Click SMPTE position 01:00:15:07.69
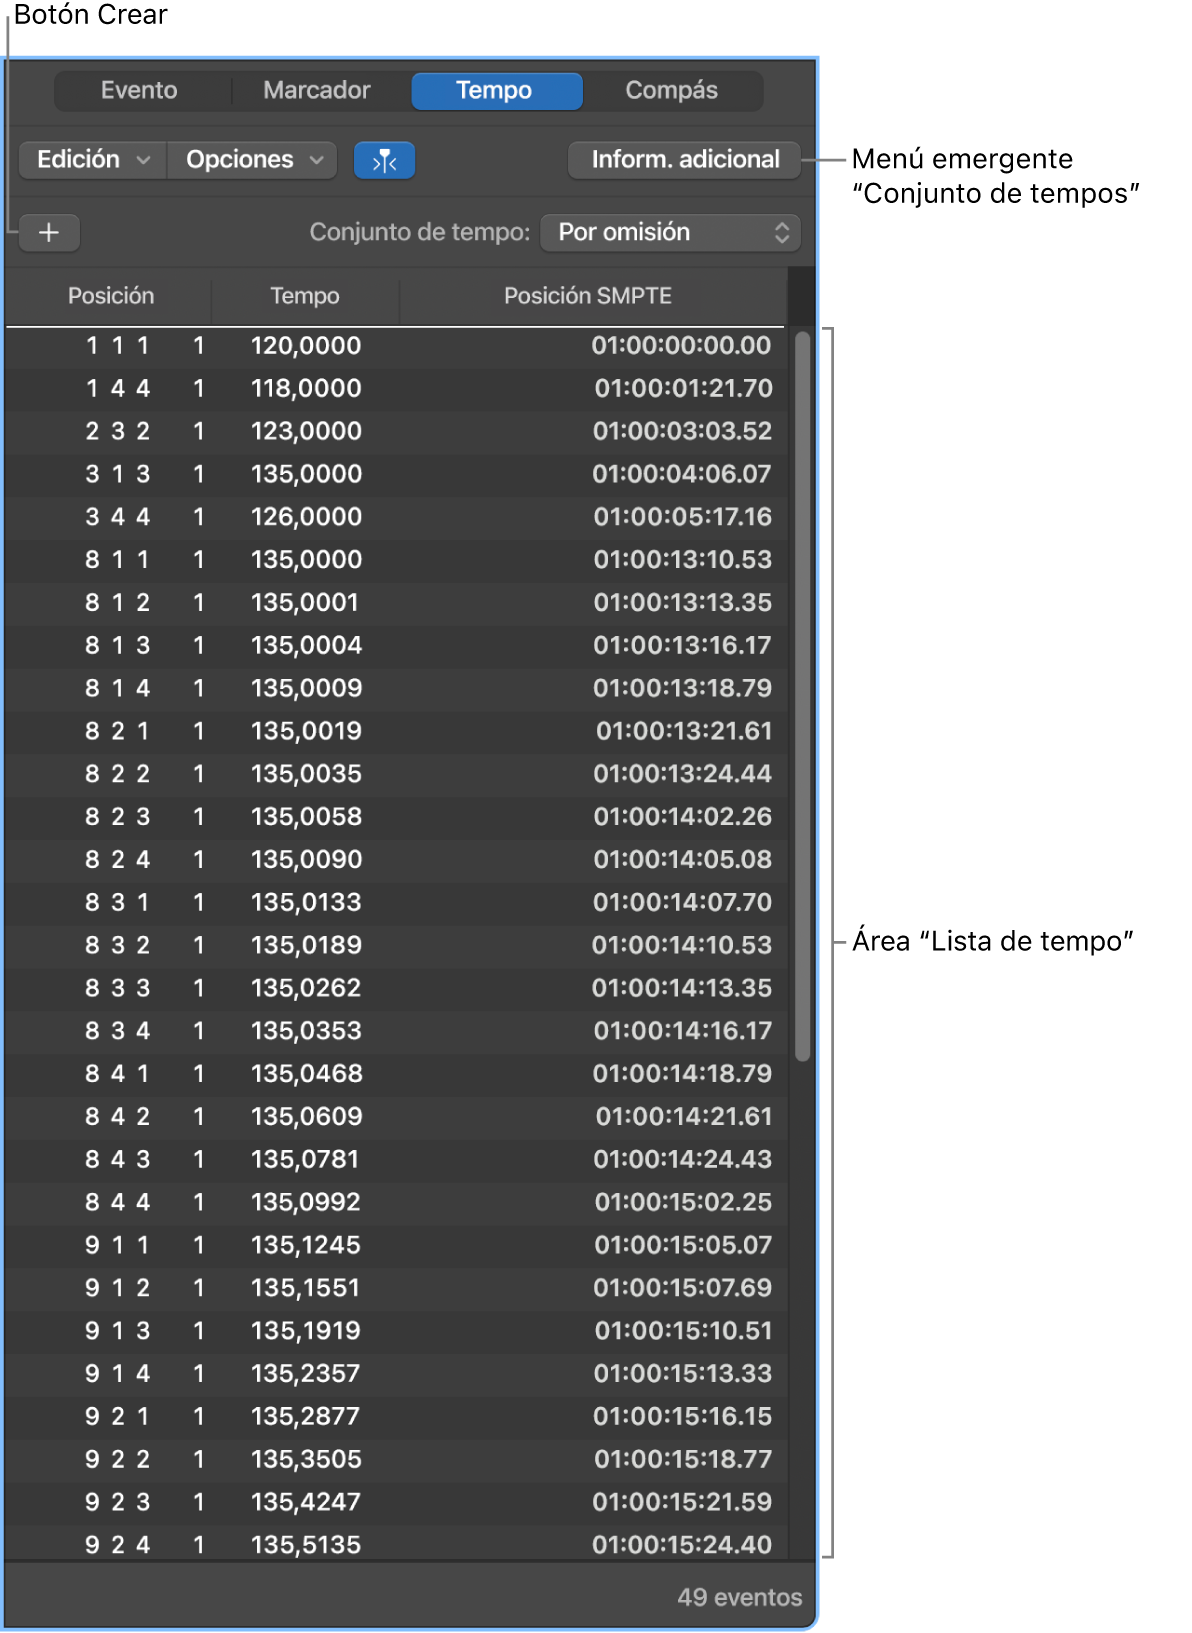Image resolution: width=1192 pixels, height=1633 pixels. point(682,1288)
